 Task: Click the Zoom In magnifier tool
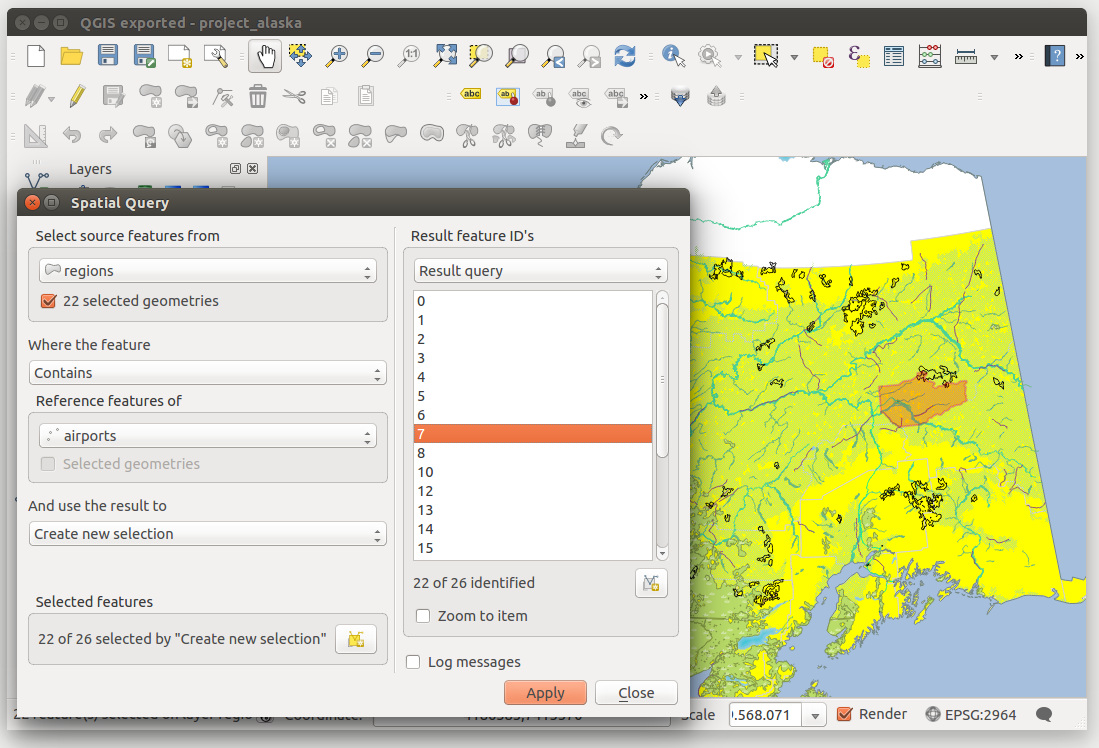pos(337,56)
